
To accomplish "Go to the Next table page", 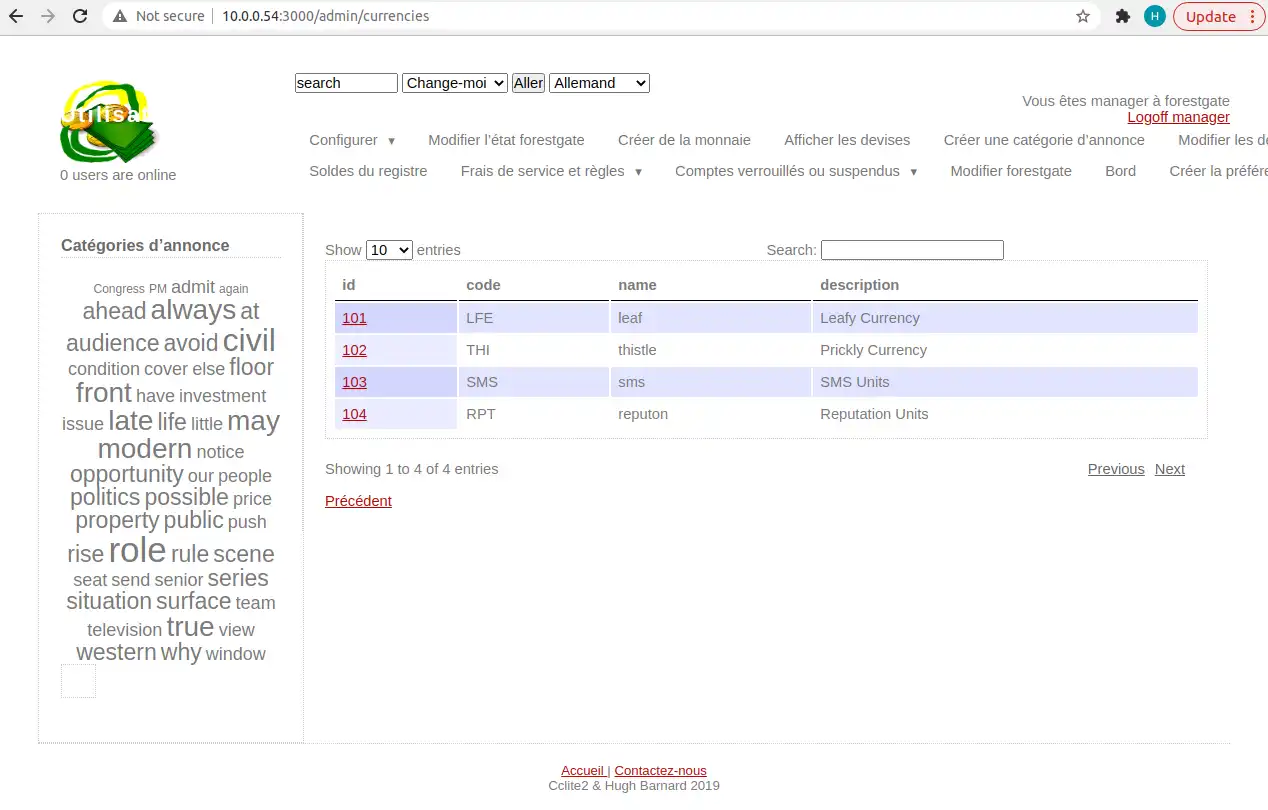I will click(x=1169, y=469).
